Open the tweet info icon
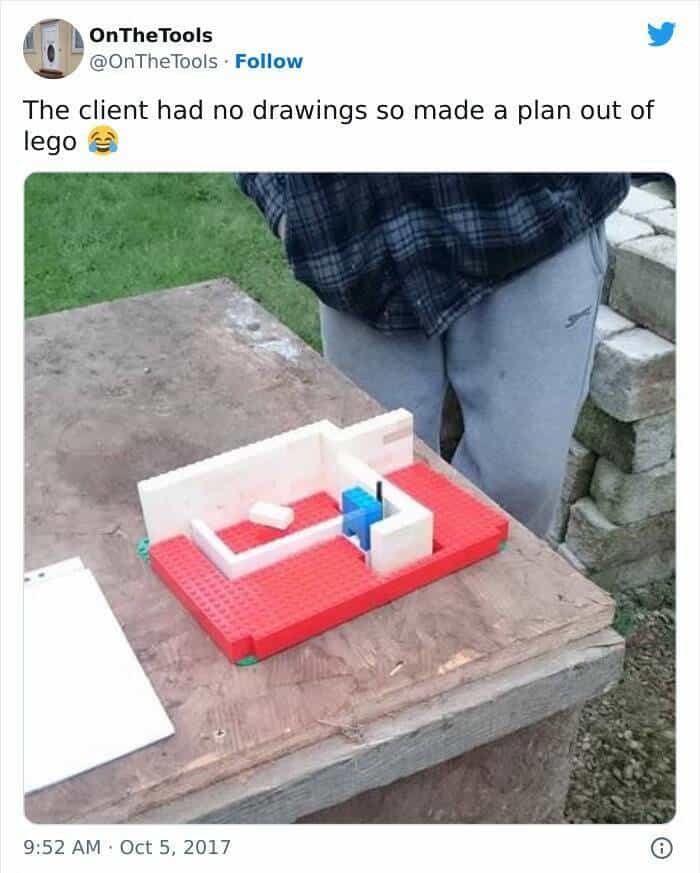700x873 pixels. (x=661, y=848)
